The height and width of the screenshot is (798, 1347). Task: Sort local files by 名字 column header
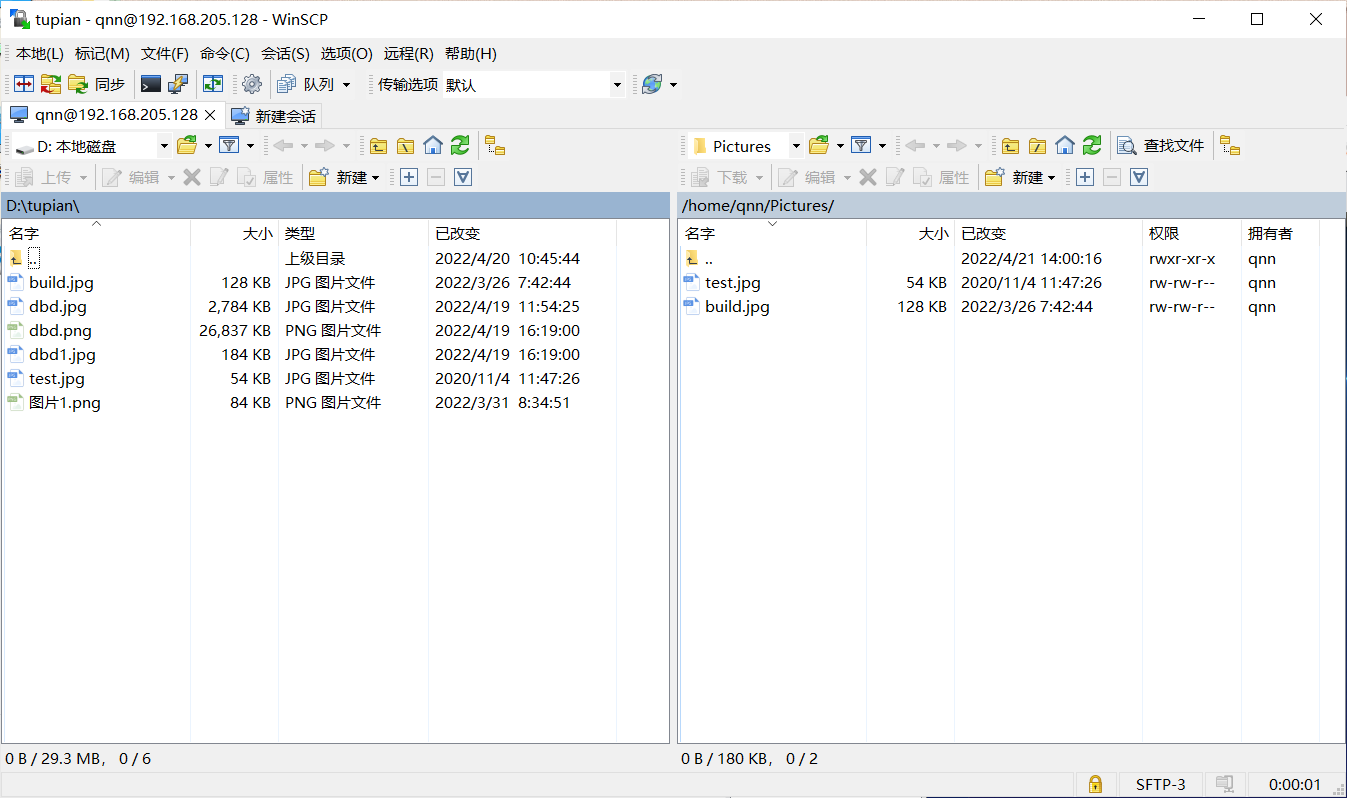click(x=97, y=233)
